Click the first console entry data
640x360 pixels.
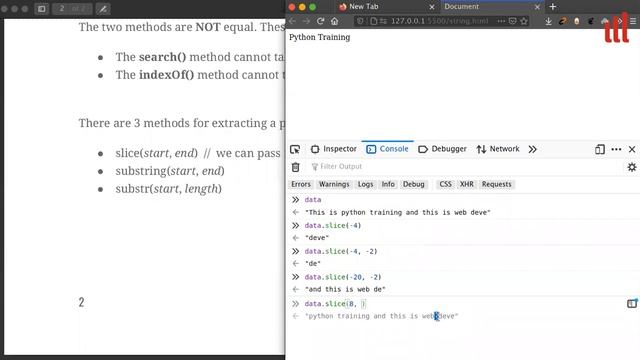(313, 200)
